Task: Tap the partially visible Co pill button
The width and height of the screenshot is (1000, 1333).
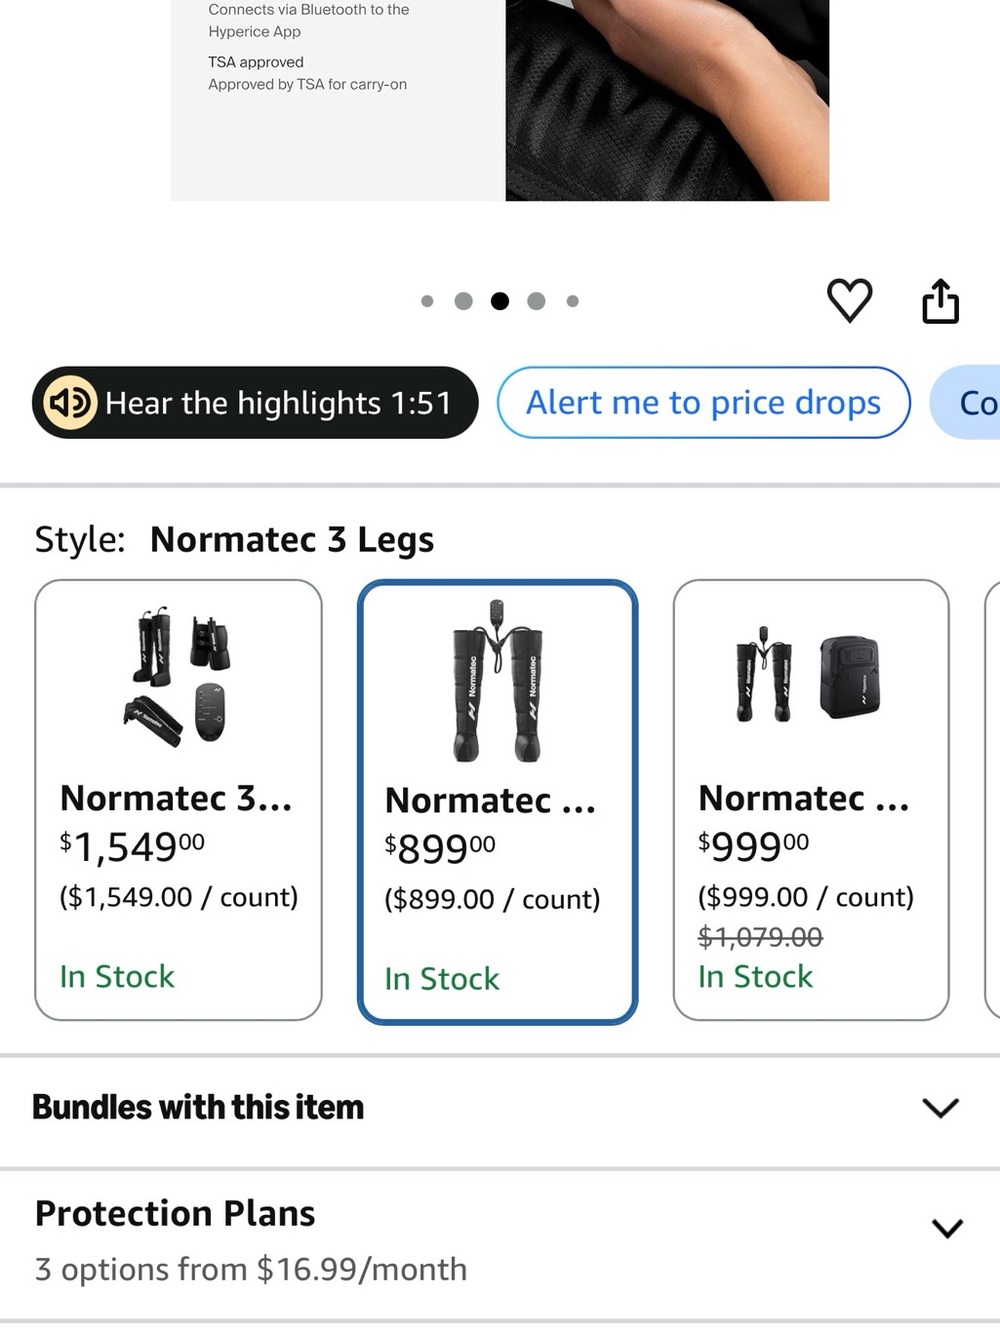Action: 965,402
